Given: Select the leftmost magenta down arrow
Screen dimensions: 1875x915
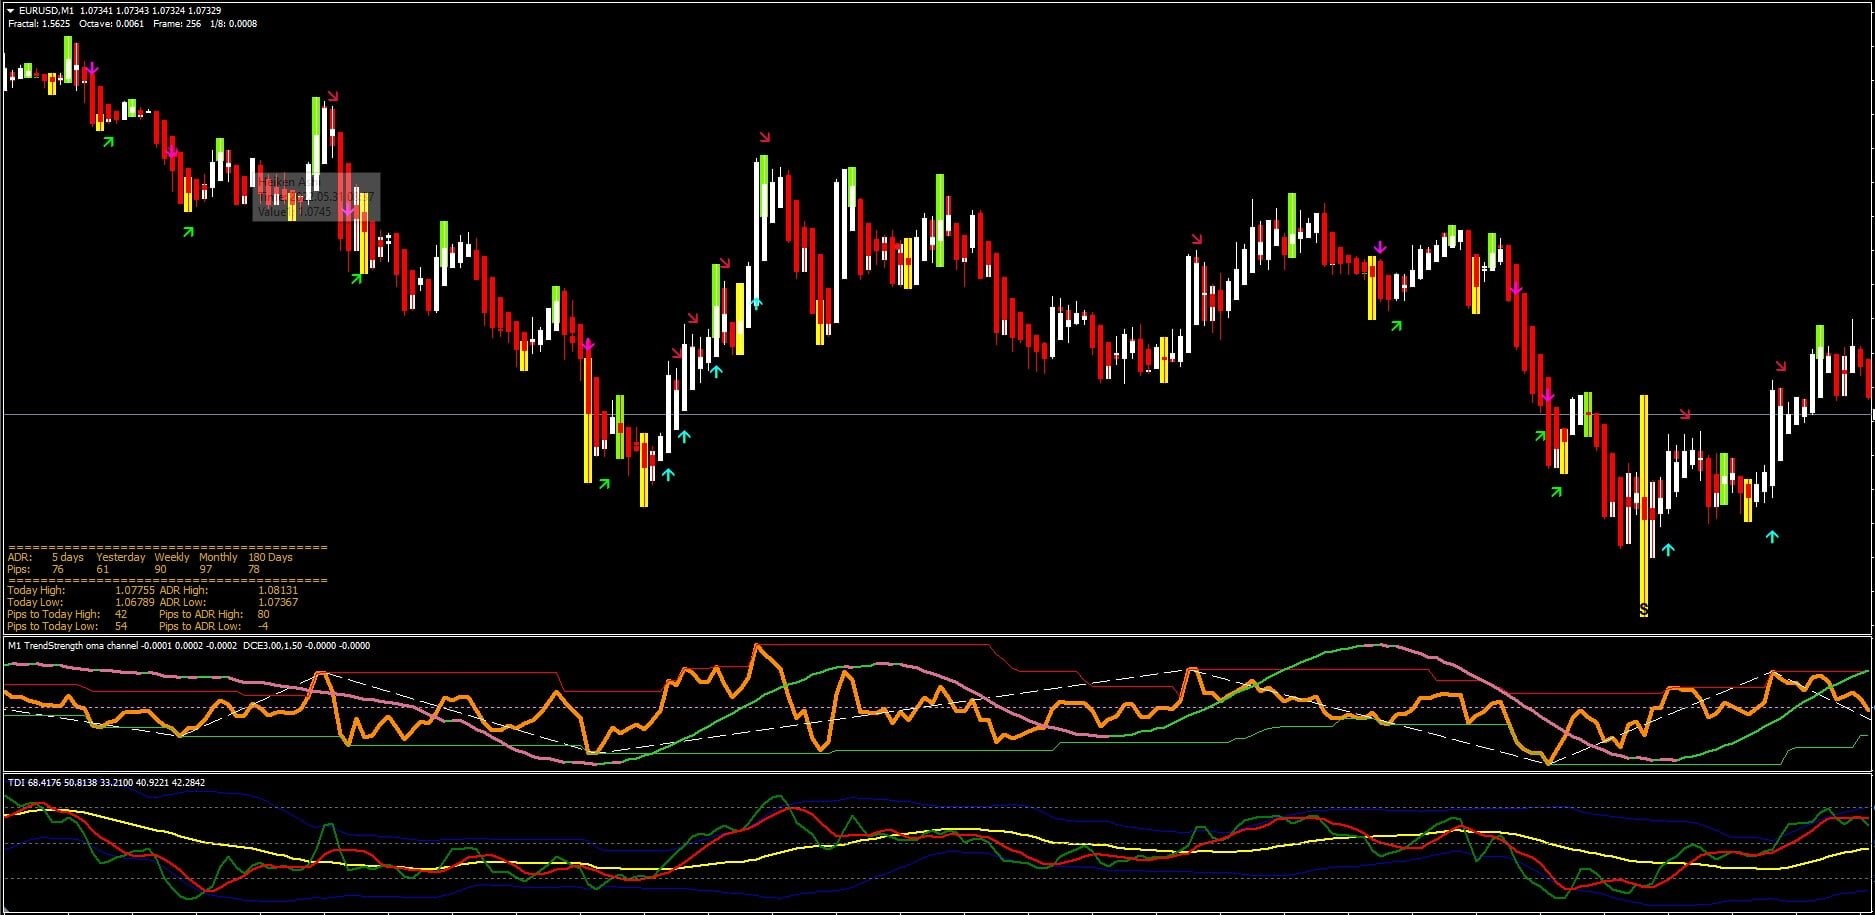Looking at the screenshot, I should (92, 69).
